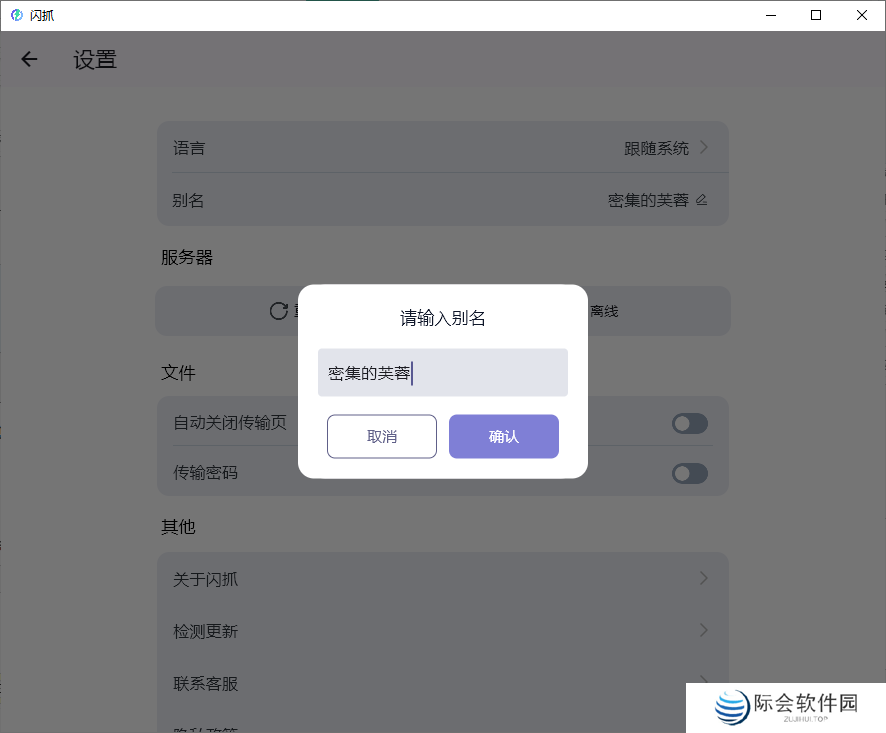The width and height of the screenshot is (886, 733).
Task: Toggle the 自动关闭传输页 switch on
Action: (689, 423)
